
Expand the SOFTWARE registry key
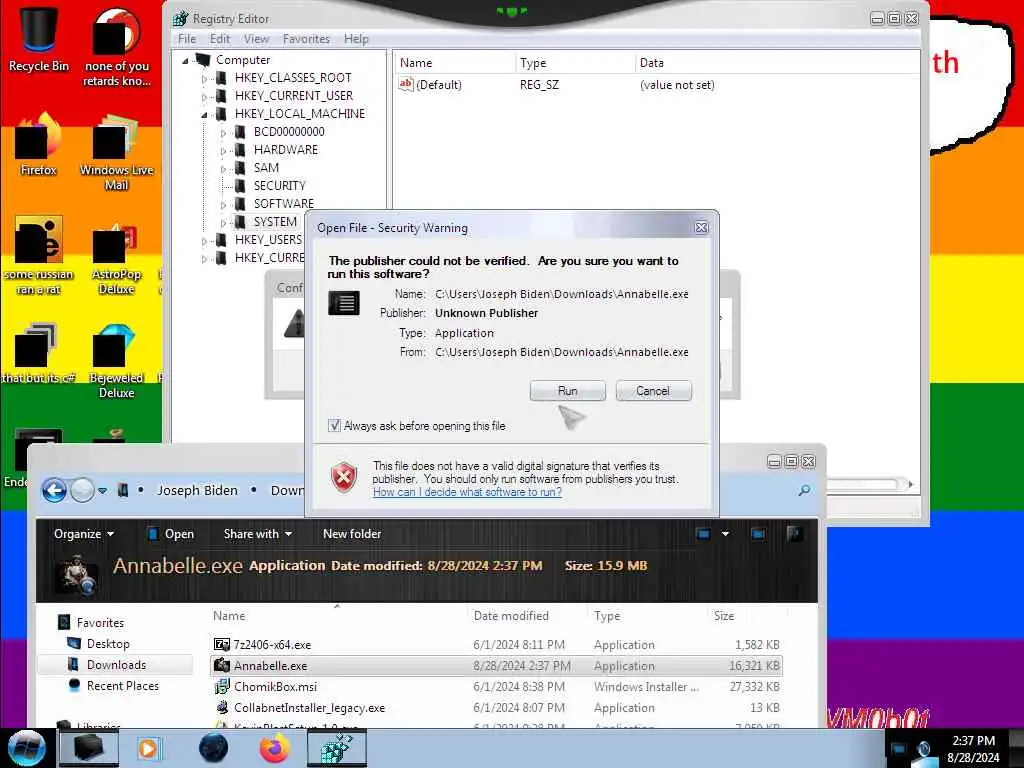(x=223, y=204)
